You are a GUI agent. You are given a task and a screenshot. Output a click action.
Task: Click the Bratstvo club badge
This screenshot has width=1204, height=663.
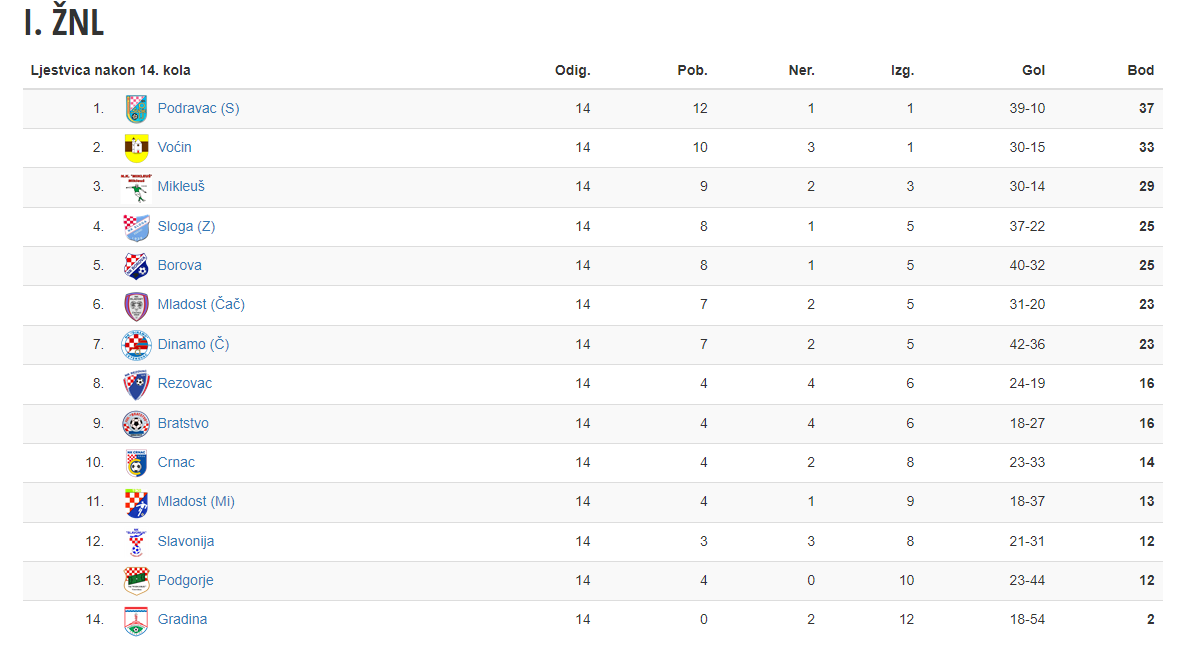tap(136, 424)
